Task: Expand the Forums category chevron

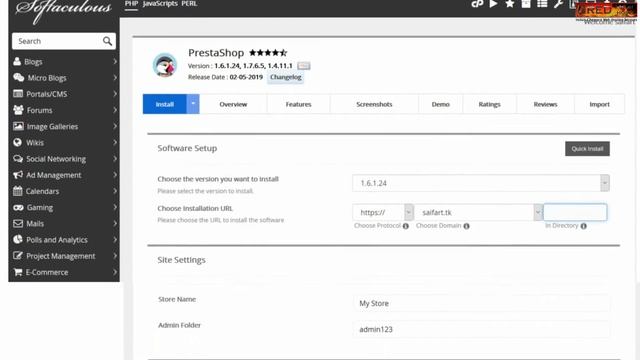Action: point(115,110)
